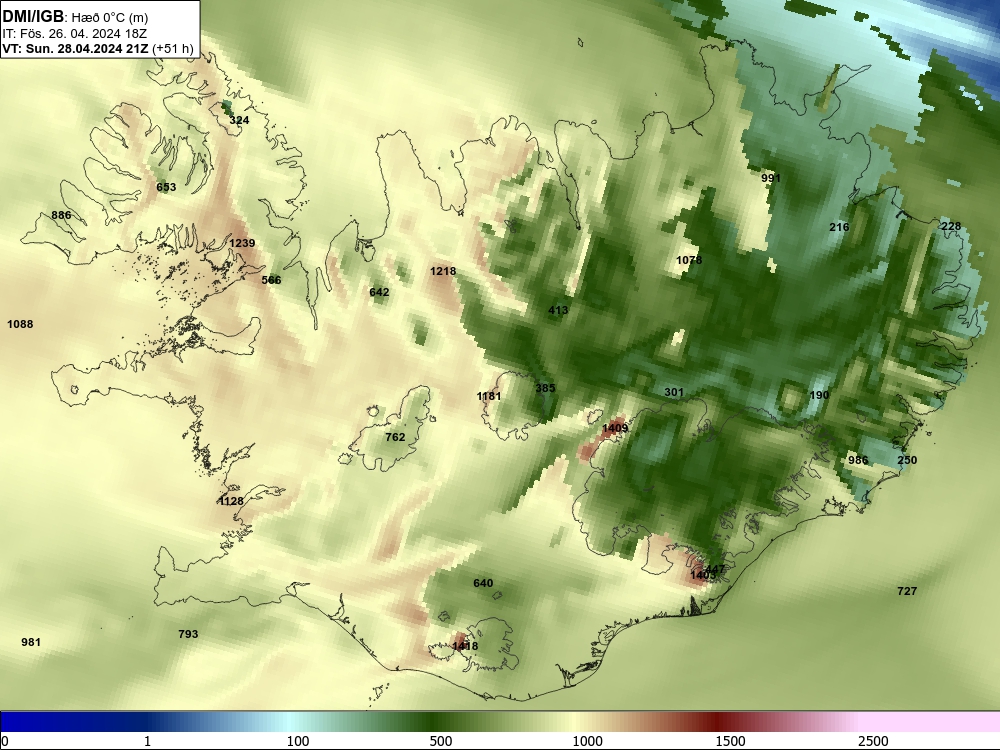The height and width of the screenshot is (750, 1000).
Task: Click the 1078 map value
Action: pyautogui.click(x=689, y=260)
